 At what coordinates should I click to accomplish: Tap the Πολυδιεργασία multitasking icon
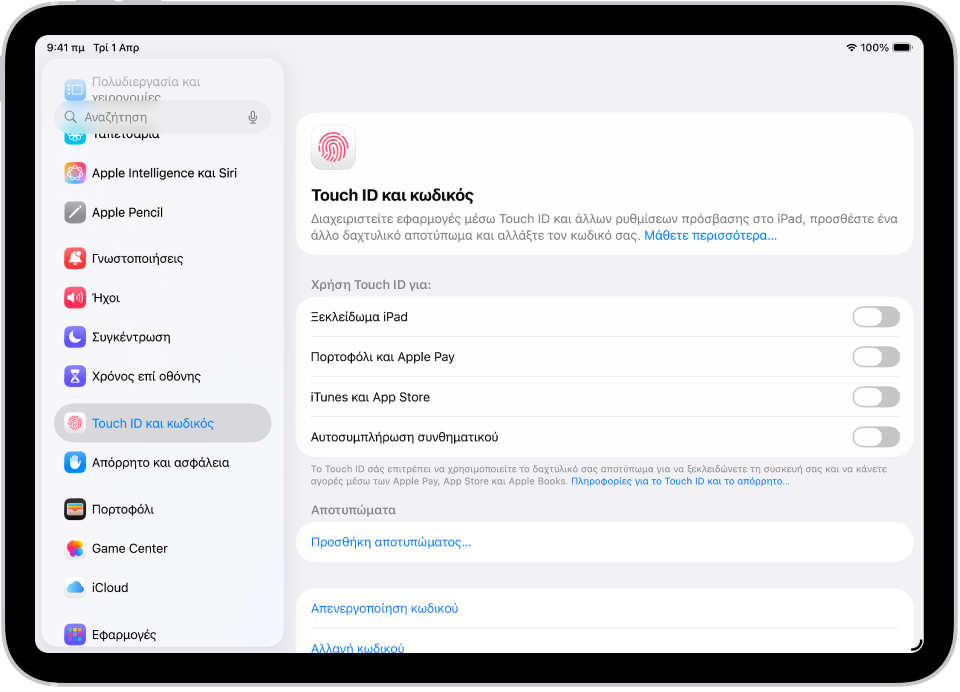(75, 90)
